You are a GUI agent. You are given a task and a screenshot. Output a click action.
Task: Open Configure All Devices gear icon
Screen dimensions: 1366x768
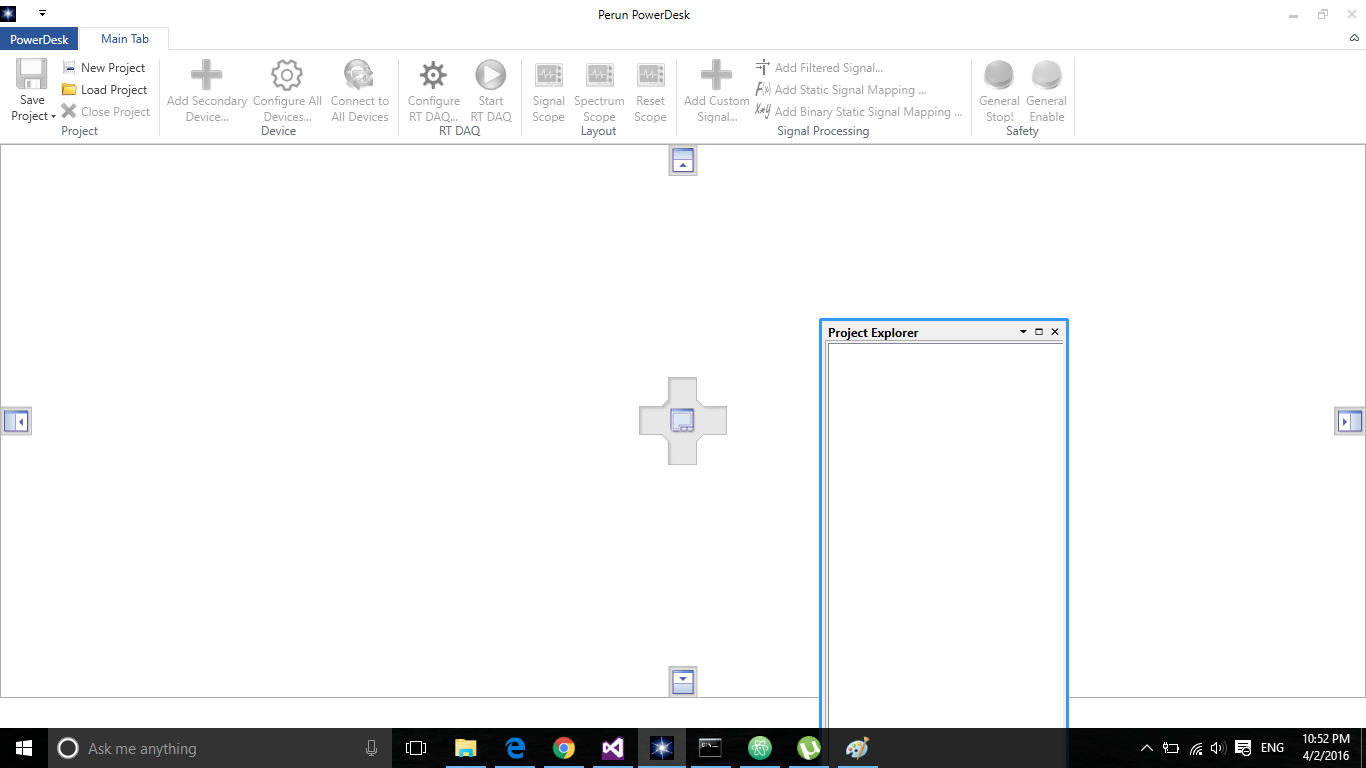click(x=287, y=75)
